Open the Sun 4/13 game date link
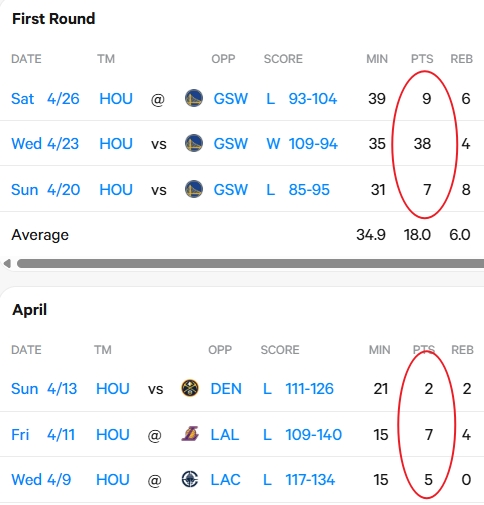 (44, 389)
